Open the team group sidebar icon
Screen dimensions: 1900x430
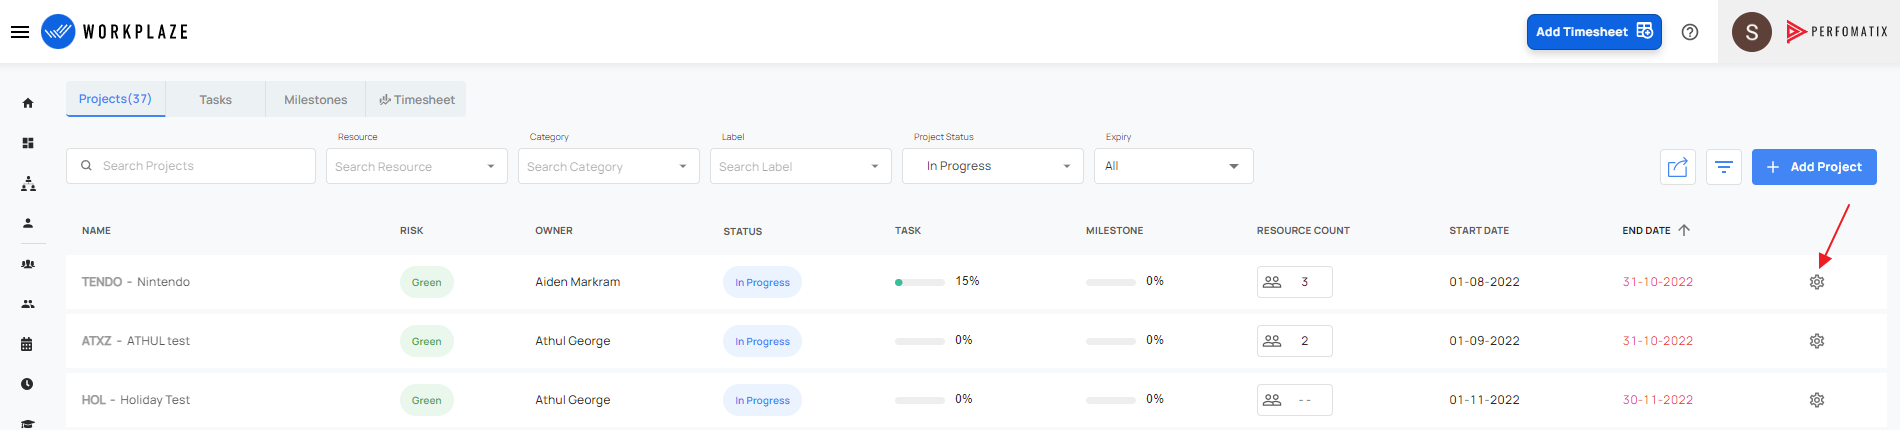(x=28, y=264)
